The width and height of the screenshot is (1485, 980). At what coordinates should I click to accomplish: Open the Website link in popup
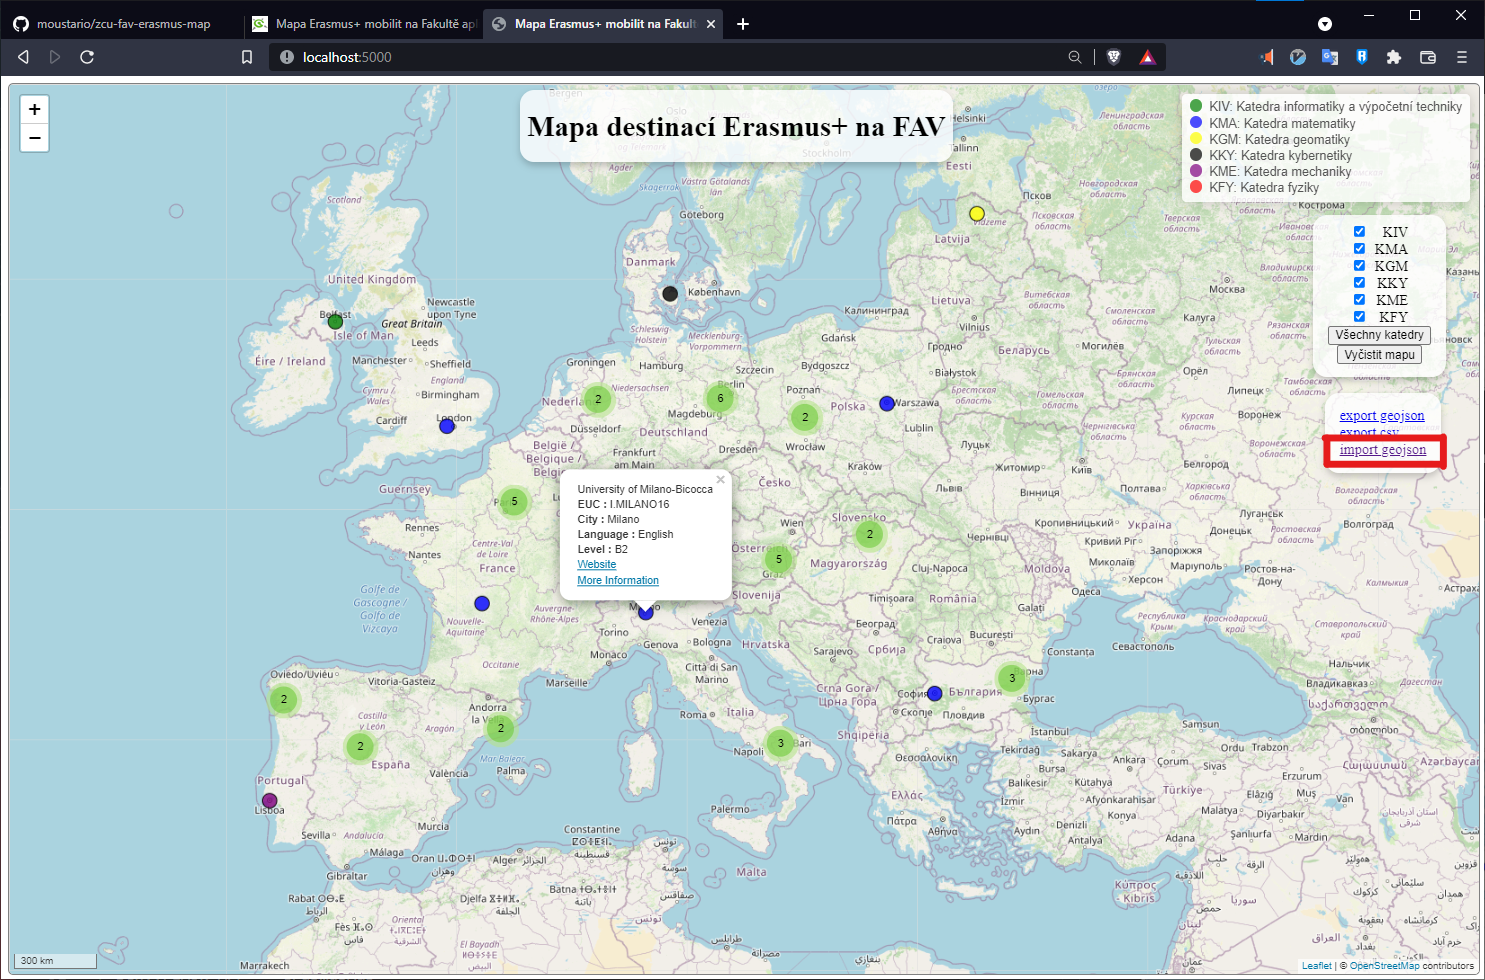597,564
